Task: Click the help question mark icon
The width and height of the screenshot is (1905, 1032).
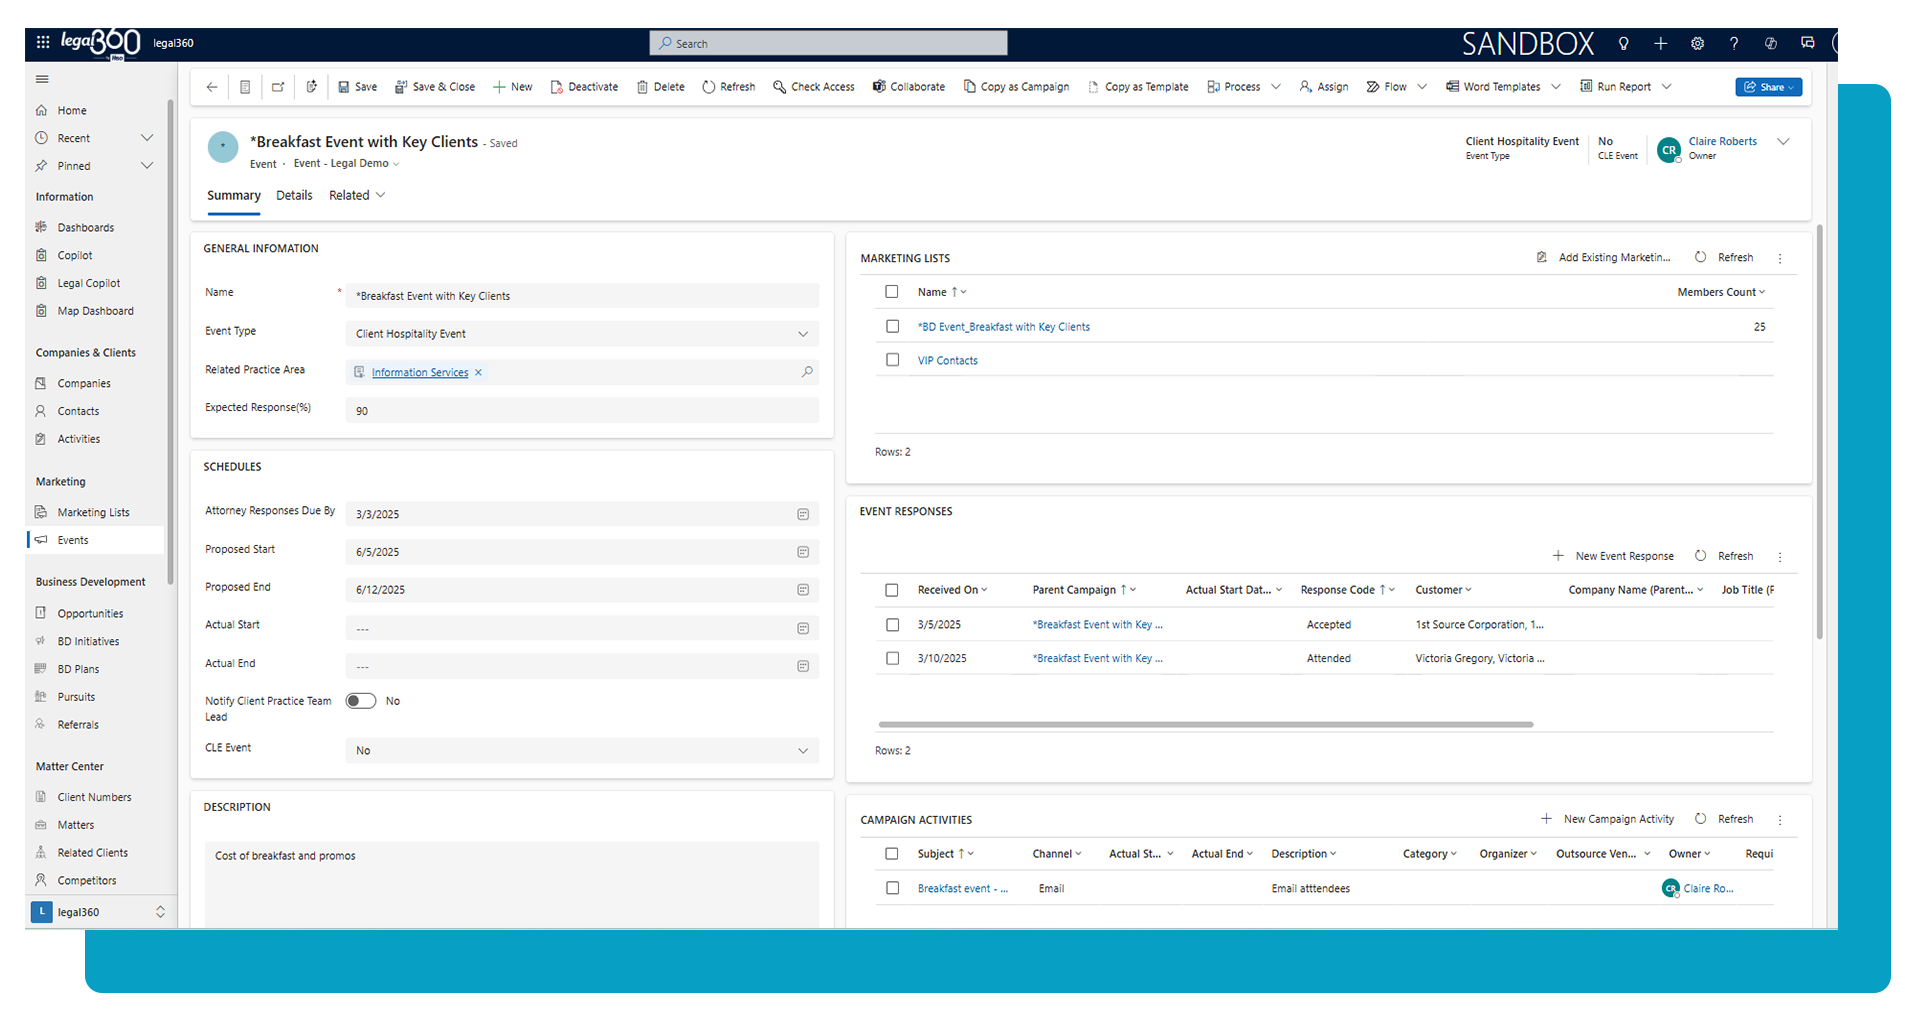Action: (x=1734, y=44)
